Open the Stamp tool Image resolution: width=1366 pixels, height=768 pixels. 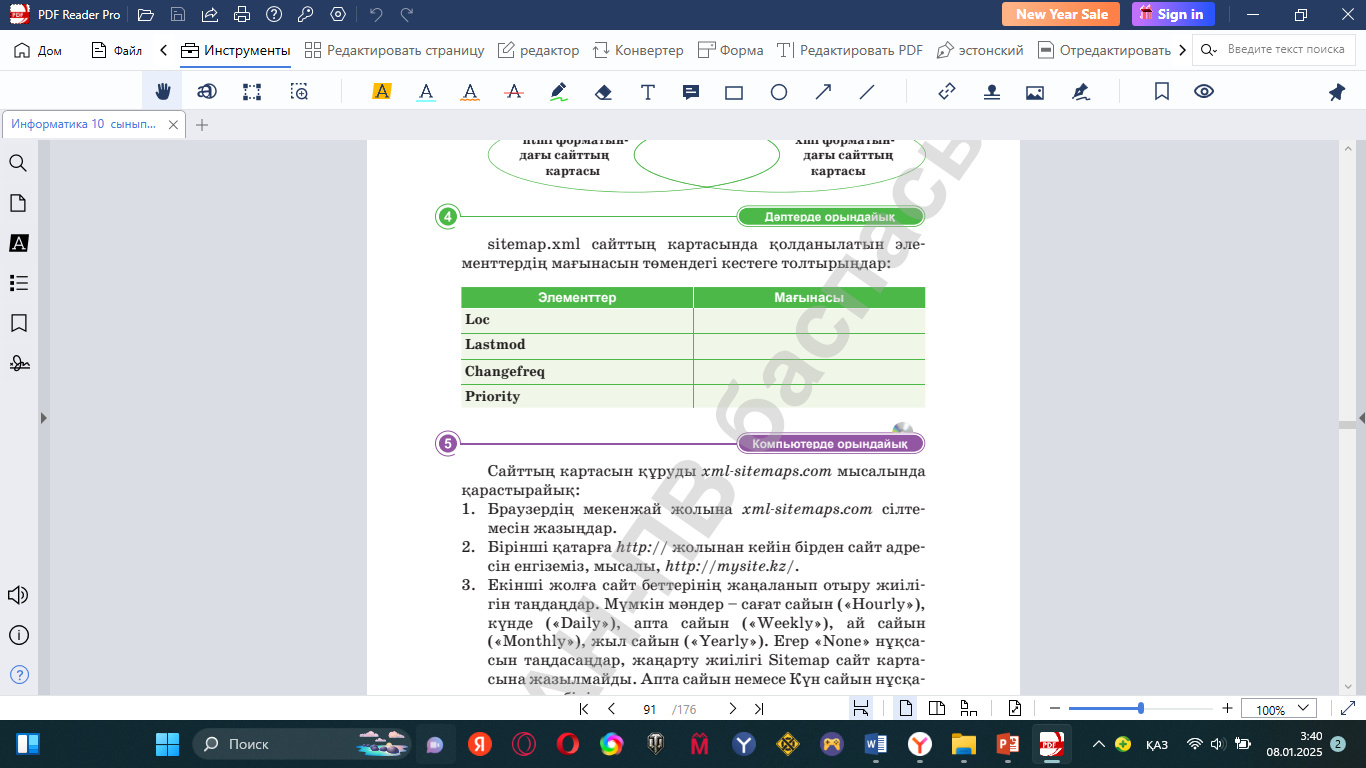[x=991, y=92]
